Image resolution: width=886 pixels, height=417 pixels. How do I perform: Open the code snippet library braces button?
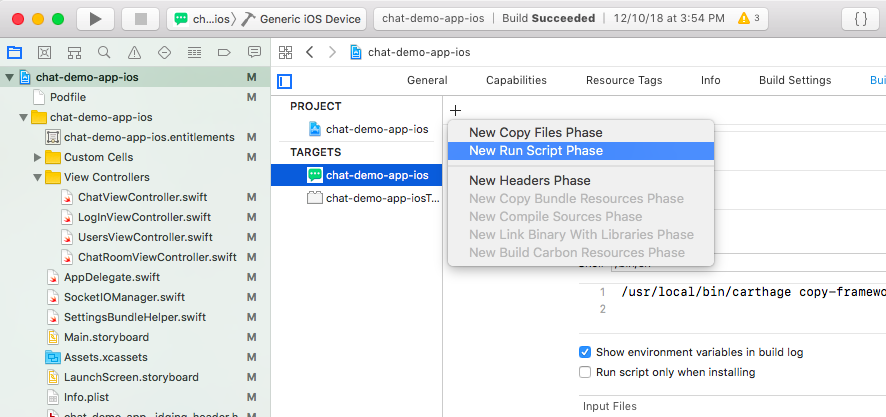(x=861, y=19)
